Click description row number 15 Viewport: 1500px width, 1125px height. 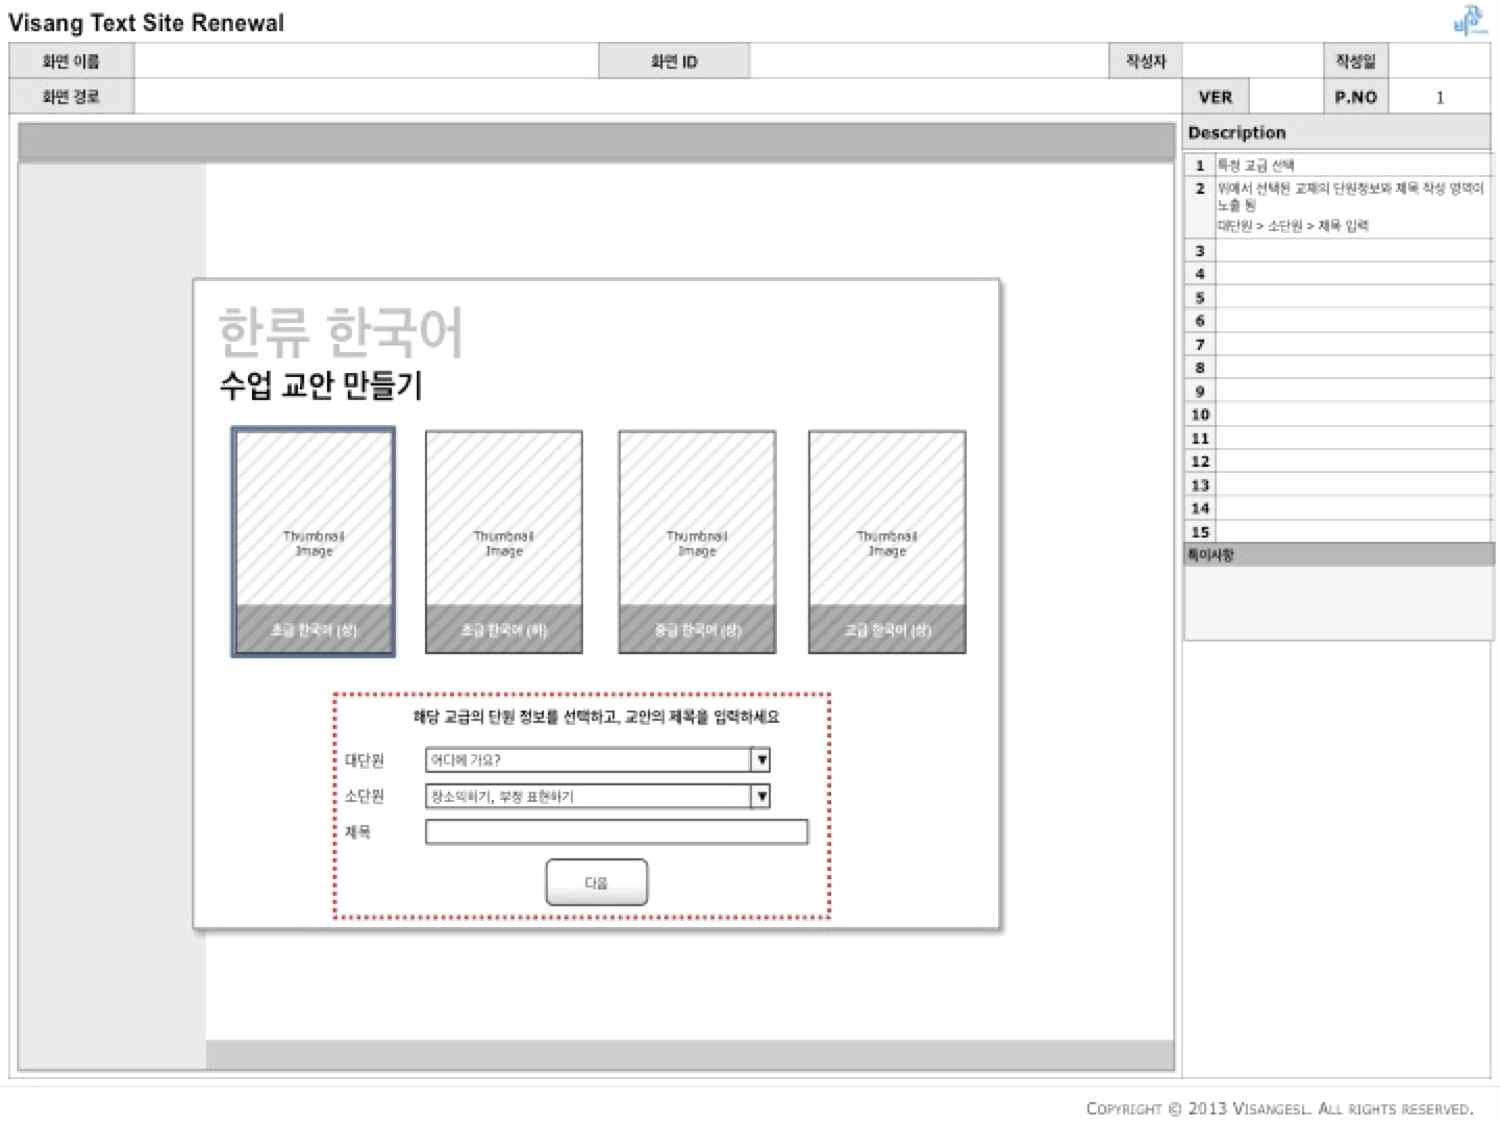point(1200,532)
